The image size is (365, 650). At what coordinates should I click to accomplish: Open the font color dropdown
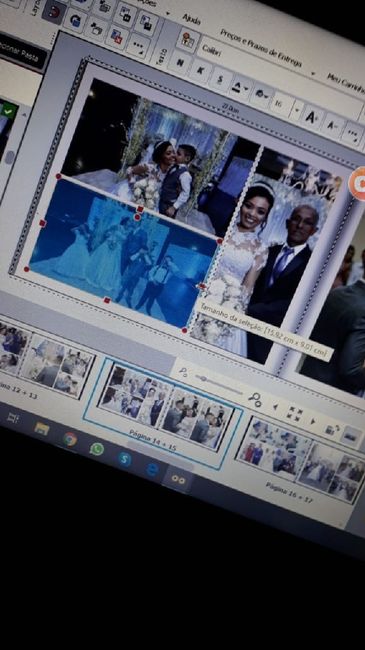coord(241,88)
